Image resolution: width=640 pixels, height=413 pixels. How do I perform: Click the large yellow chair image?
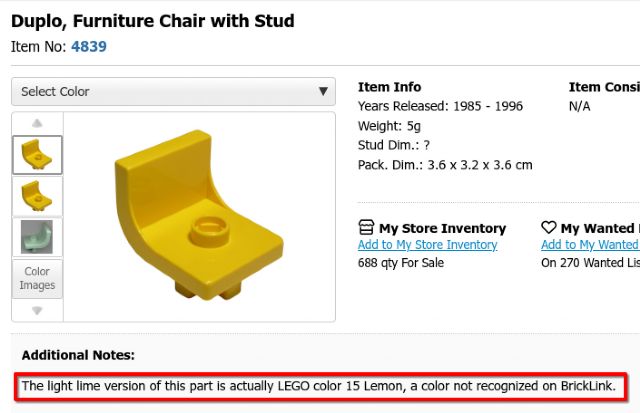tap(200, 217)
